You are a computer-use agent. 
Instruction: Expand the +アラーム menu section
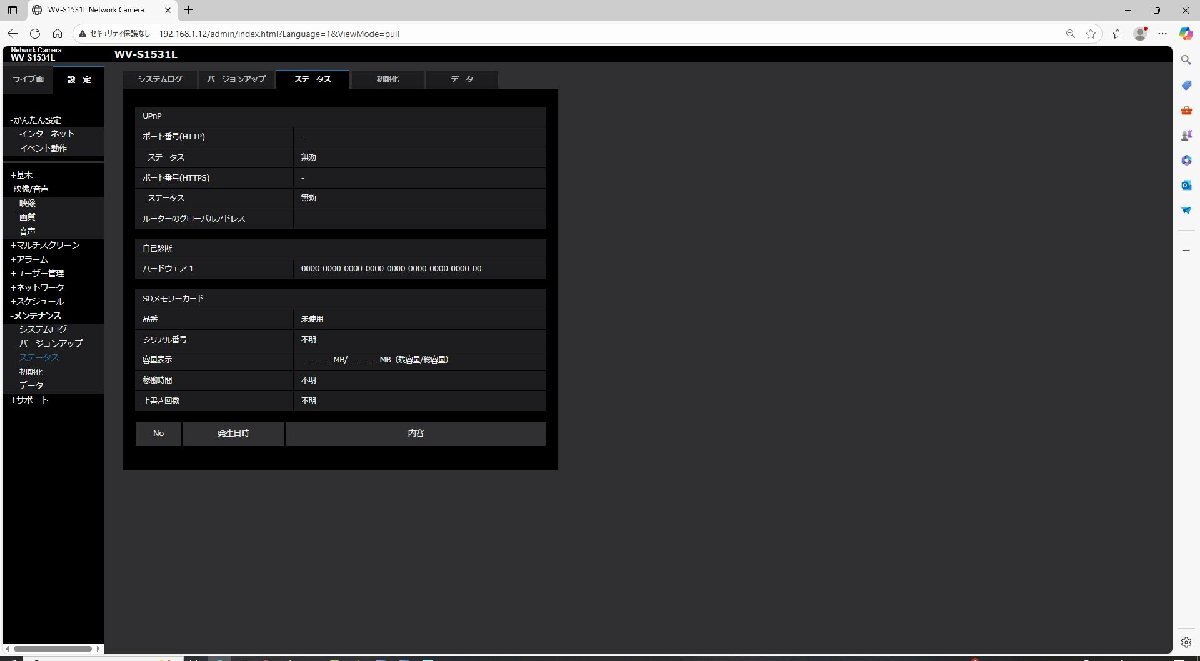pos(29,259)
